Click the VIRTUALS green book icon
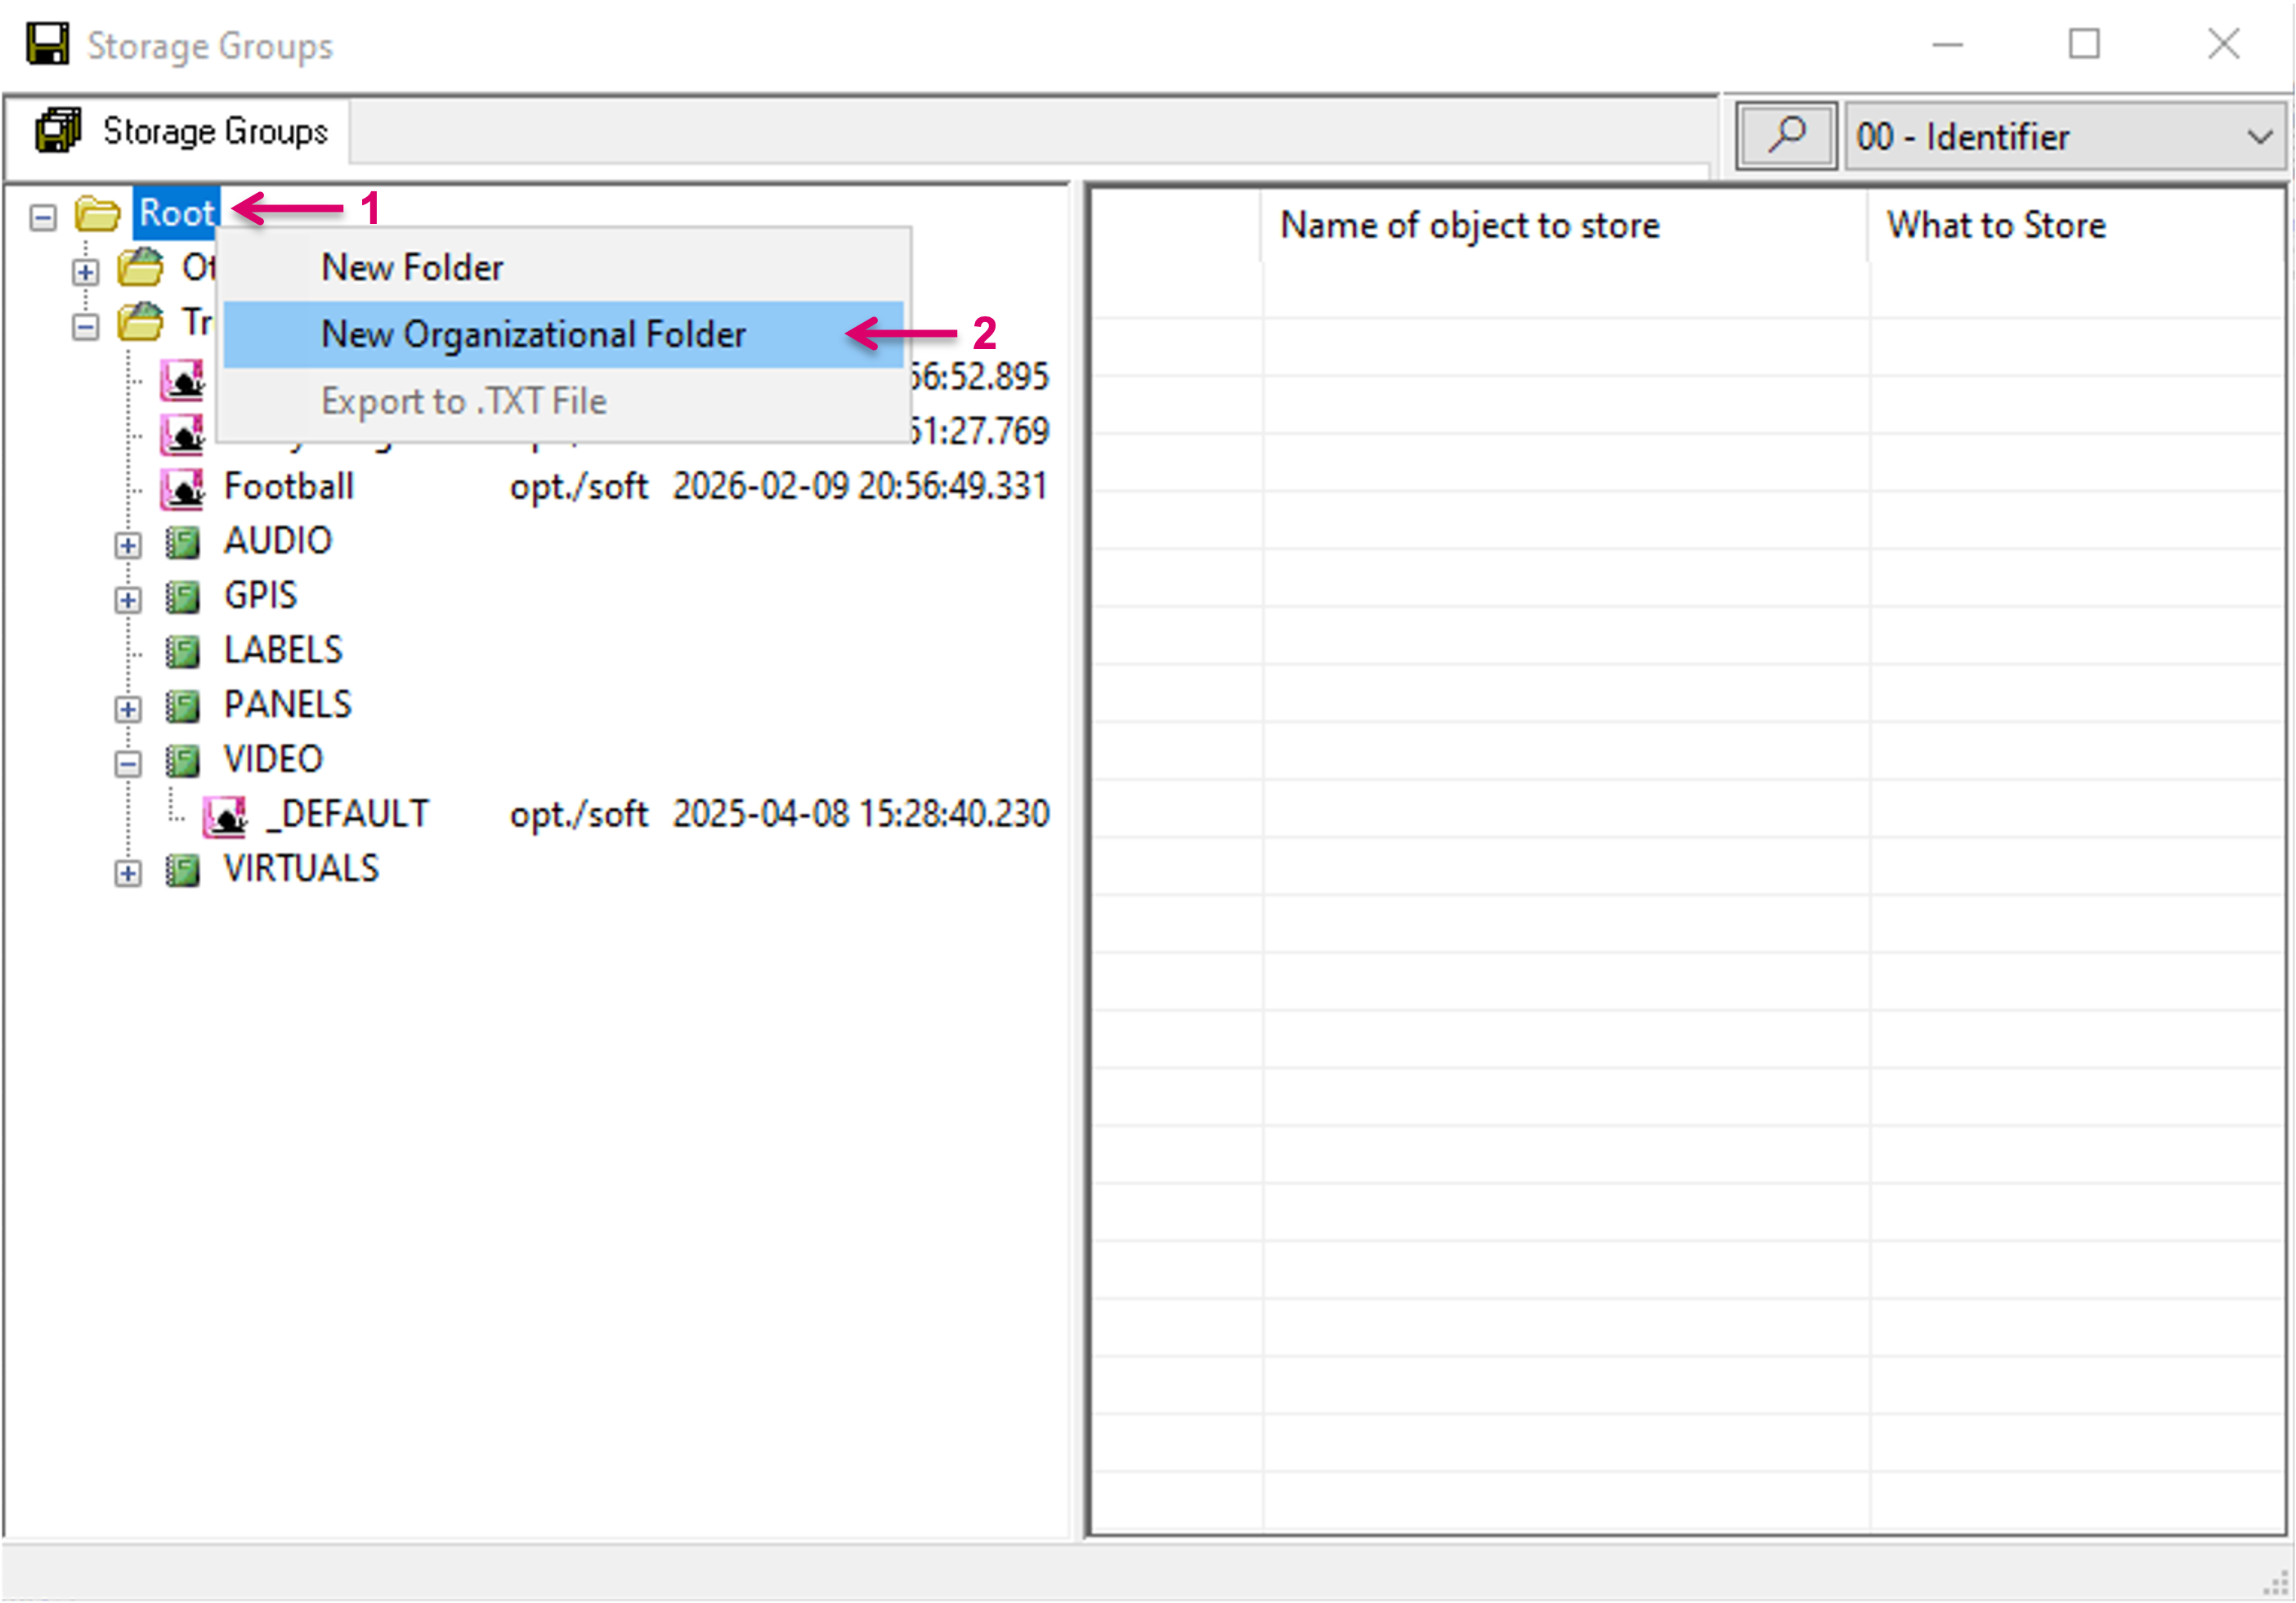This screenshot has height=1603, width=2296. [x=183, y=870]
